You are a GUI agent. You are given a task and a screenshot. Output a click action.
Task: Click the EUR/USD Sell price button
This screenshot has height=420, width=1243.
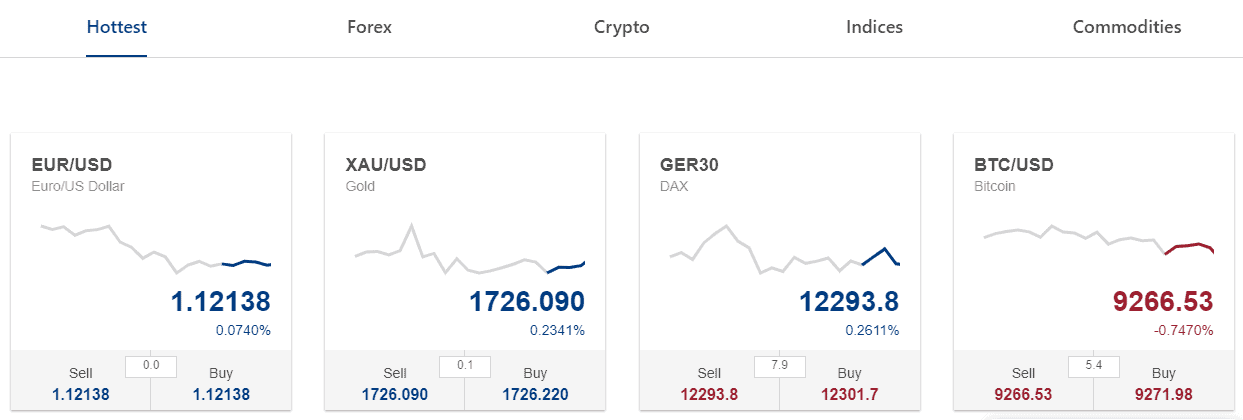81,384
